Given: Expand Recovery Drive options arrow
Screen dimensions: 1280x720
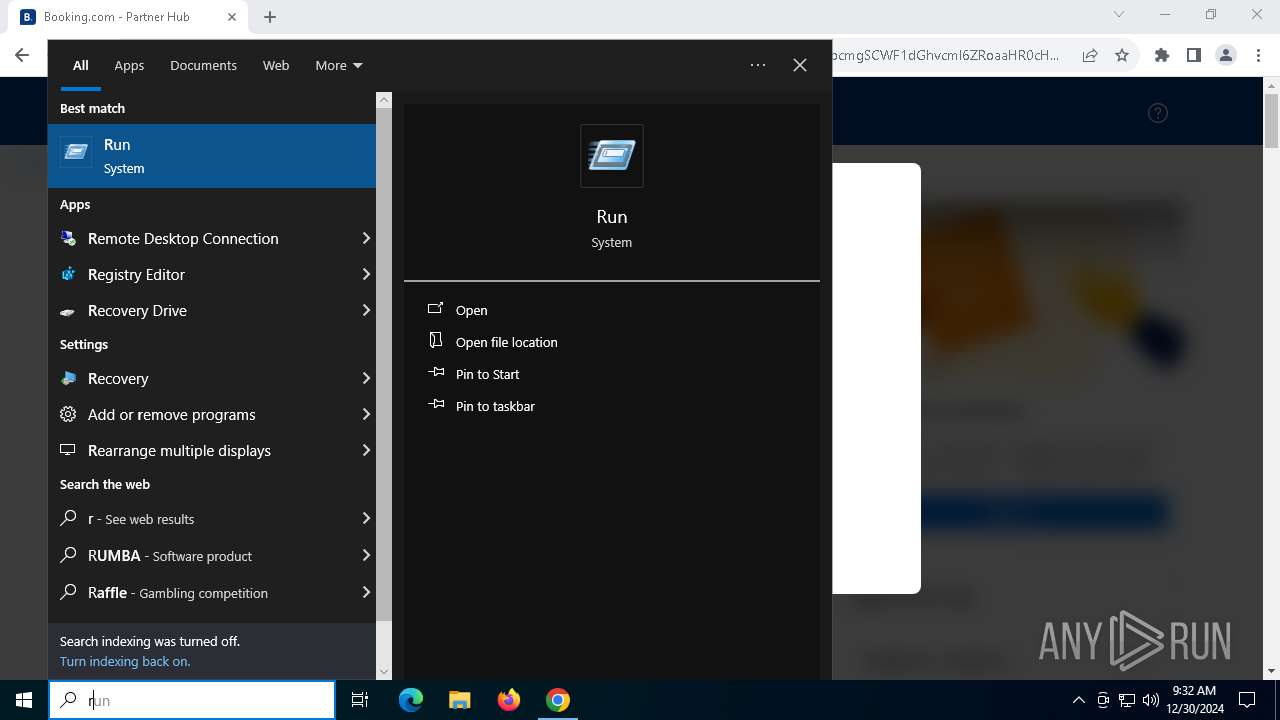Looking at the screenshot, I should pyautogui.click(x=366, y=310).
